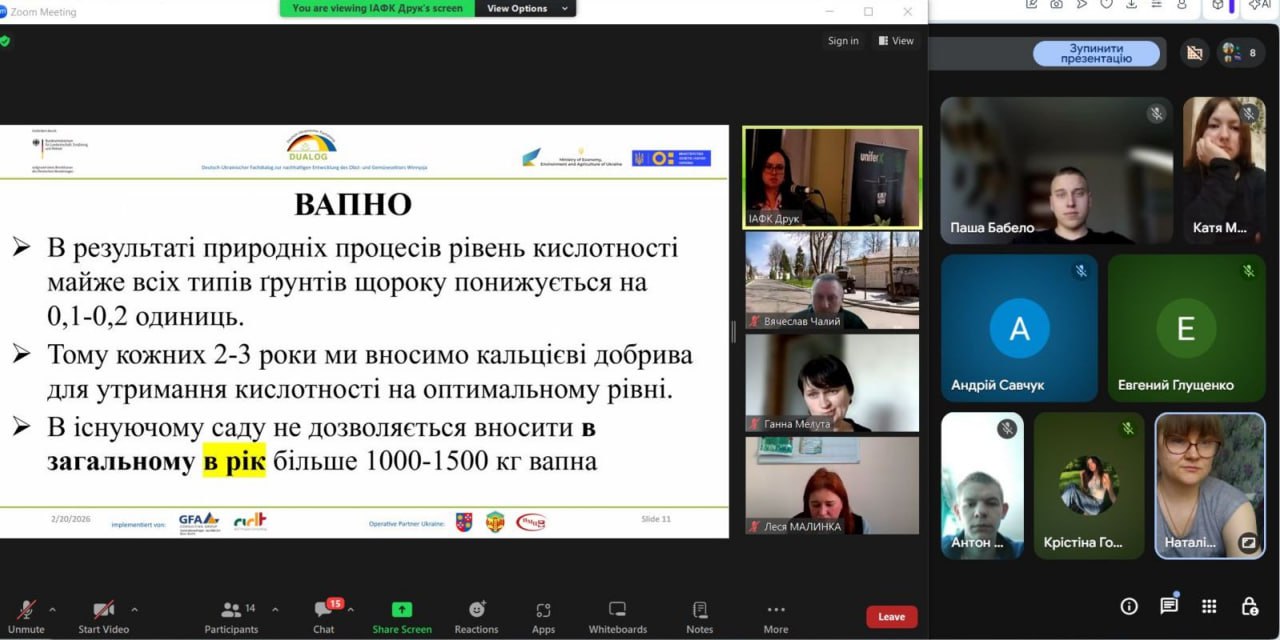Click Паша Бабело tile in Meet
Screen dimensions: 1280x640
(1057, 170)
